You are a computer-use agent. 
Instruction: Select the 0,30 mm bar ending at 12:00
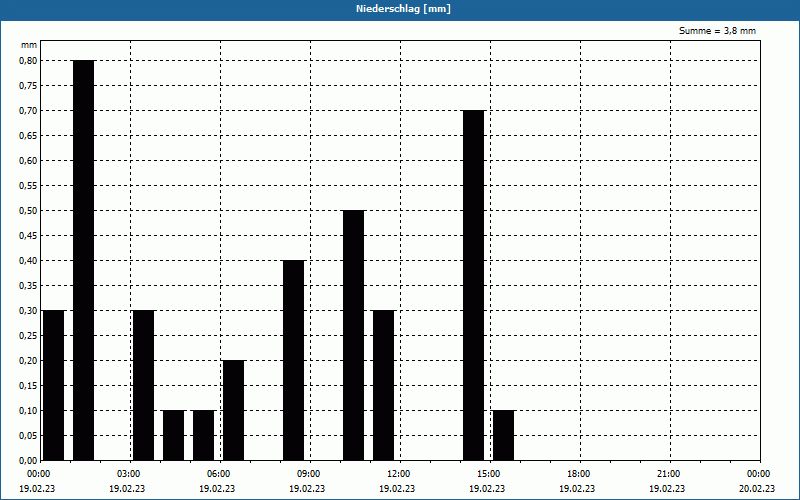(x=384, y=385)
